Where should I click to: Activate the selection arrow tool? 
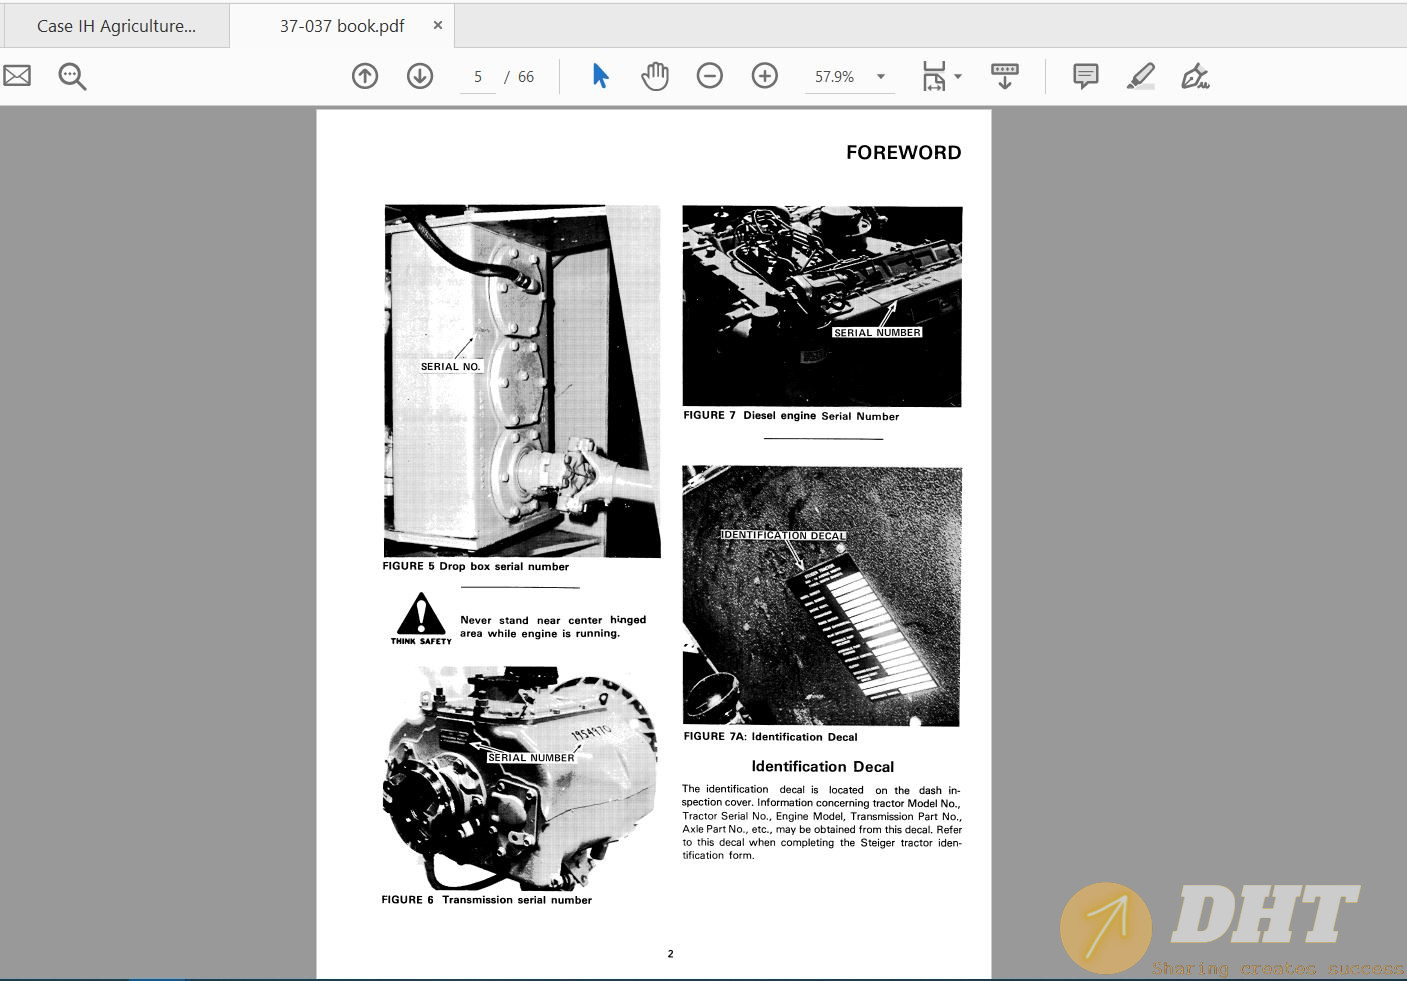tap(600, 76)
